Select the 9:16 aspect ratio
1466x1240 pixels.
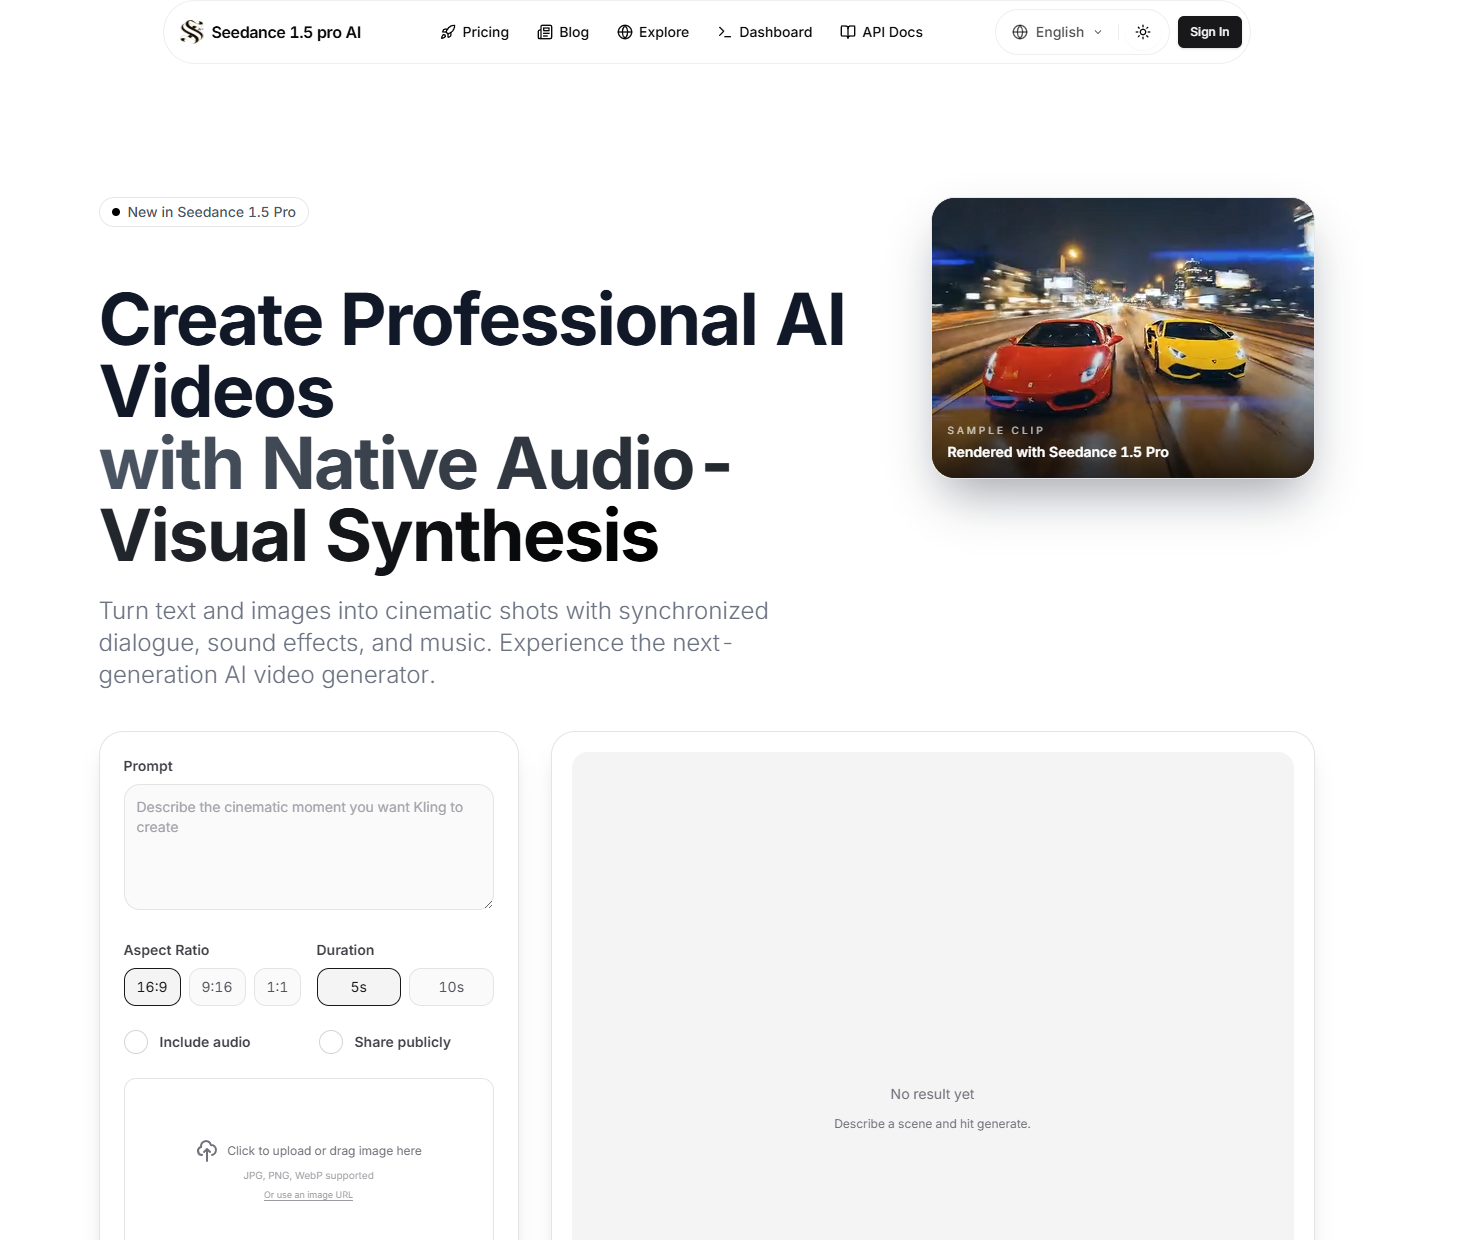pos(217,987)
